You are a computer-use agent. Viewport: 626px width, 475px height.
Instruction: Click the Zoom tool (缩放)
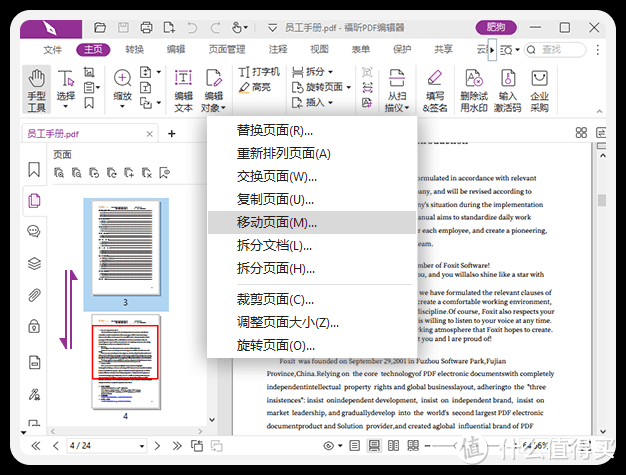(x=123, y=89)
